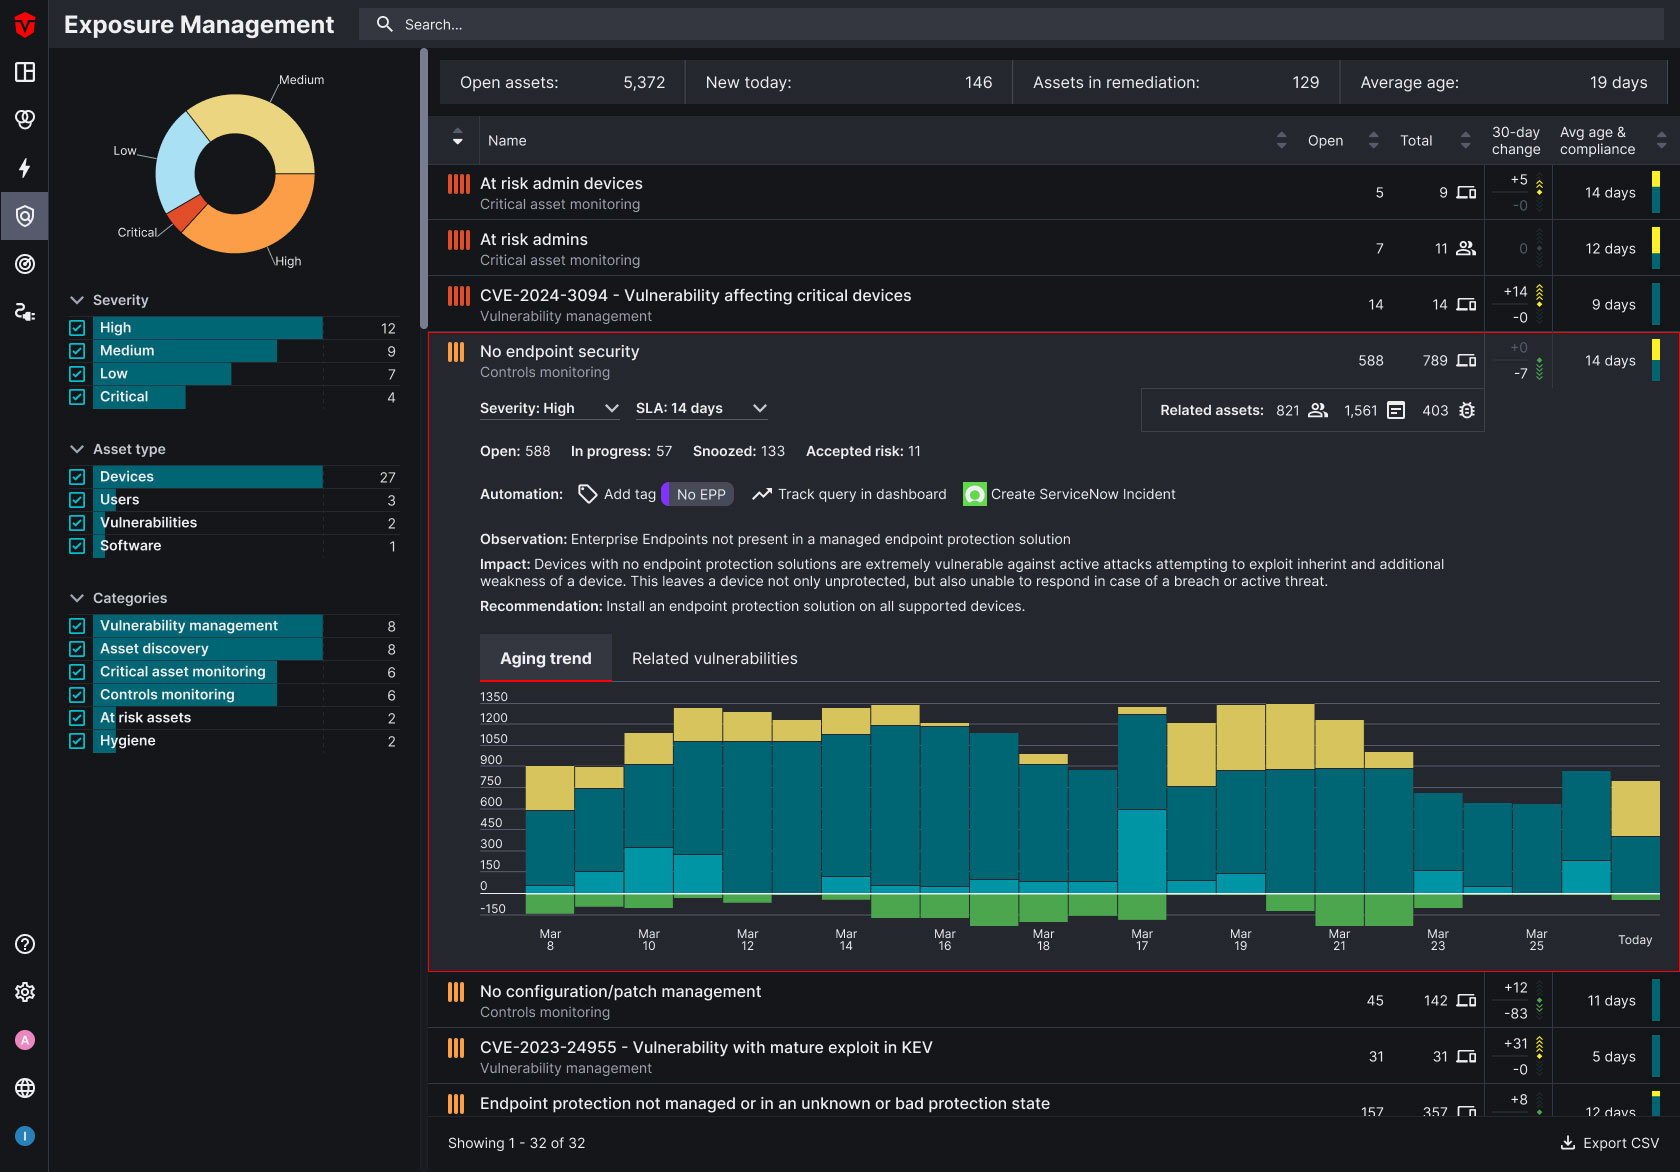Select the Aging trend tab
This screenshot has width=1680, height=1172.
(x=545, y=658)
